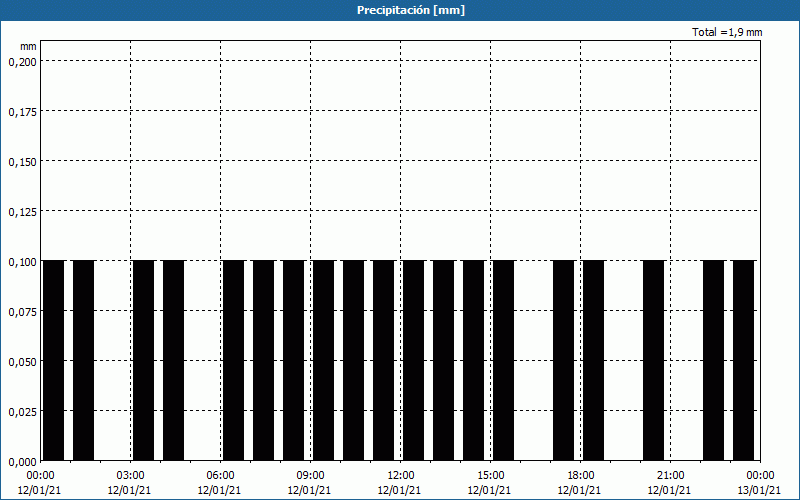This screenshot has width=800, height=500.
Task: Click the bar for the 14:00 hour
Action: point(473,360)
